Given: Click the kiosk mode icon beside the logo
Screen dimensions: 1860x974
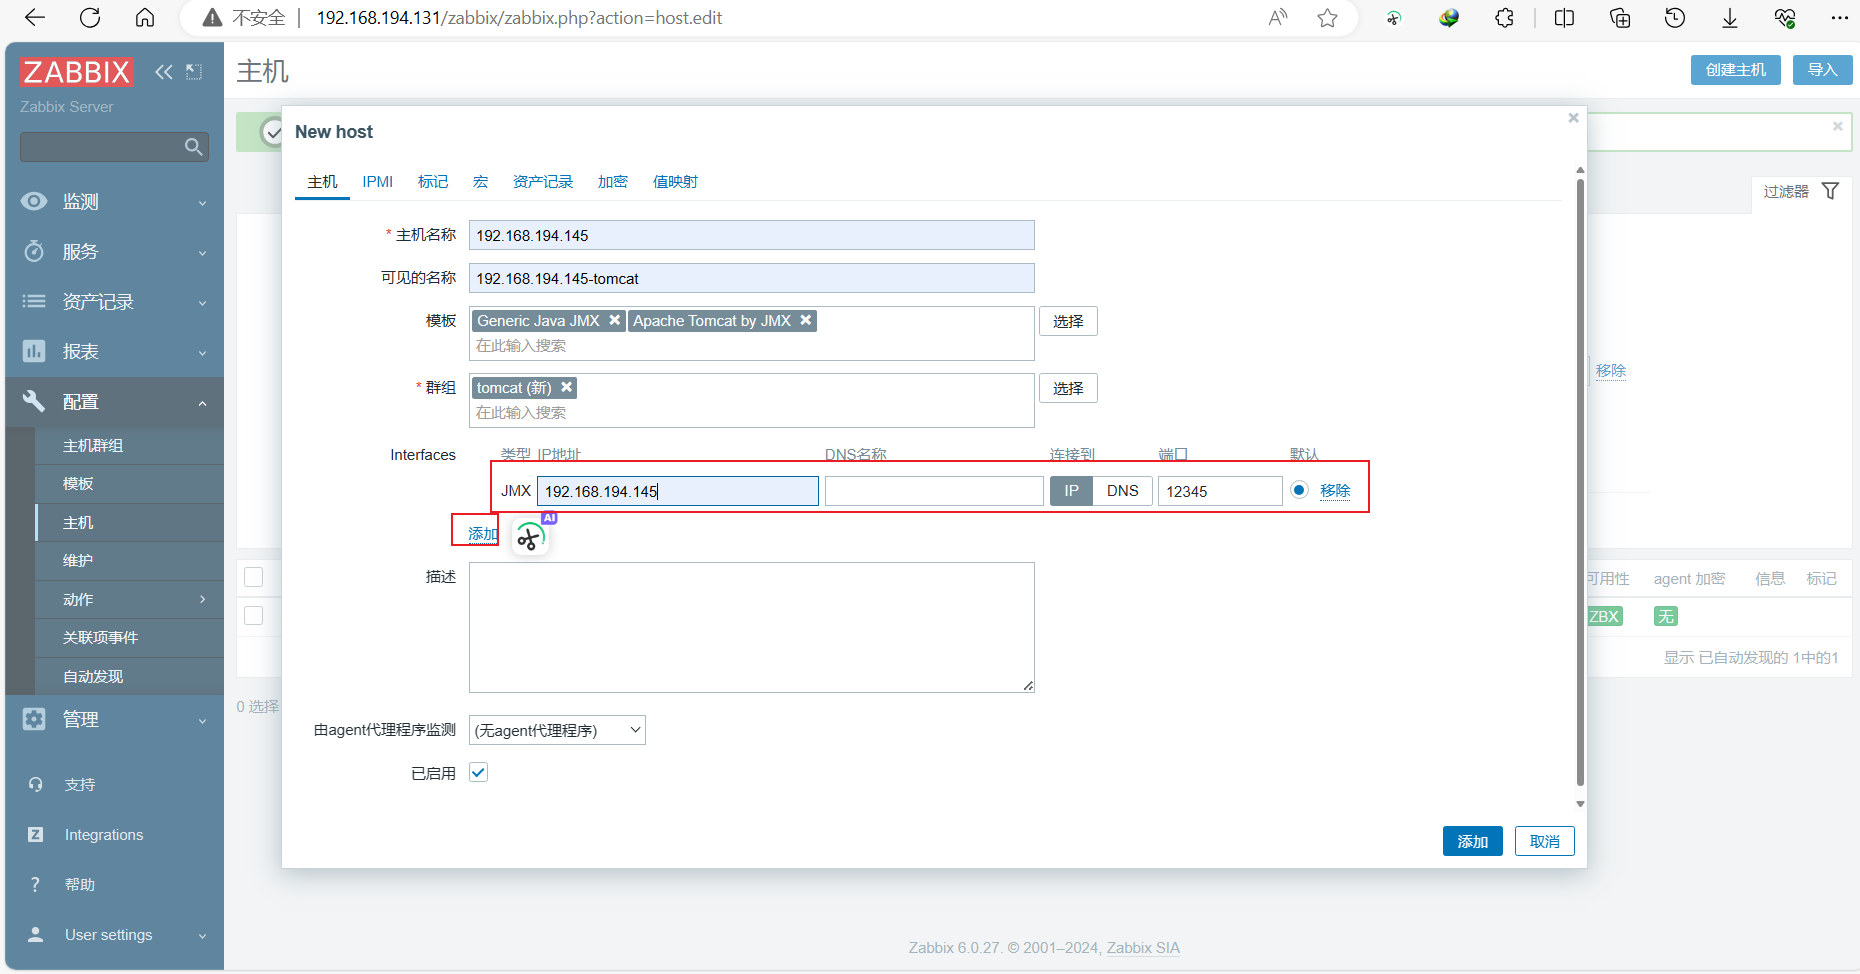Looking at the screenshot, I should pyautogui.click(x=194, y=72).
